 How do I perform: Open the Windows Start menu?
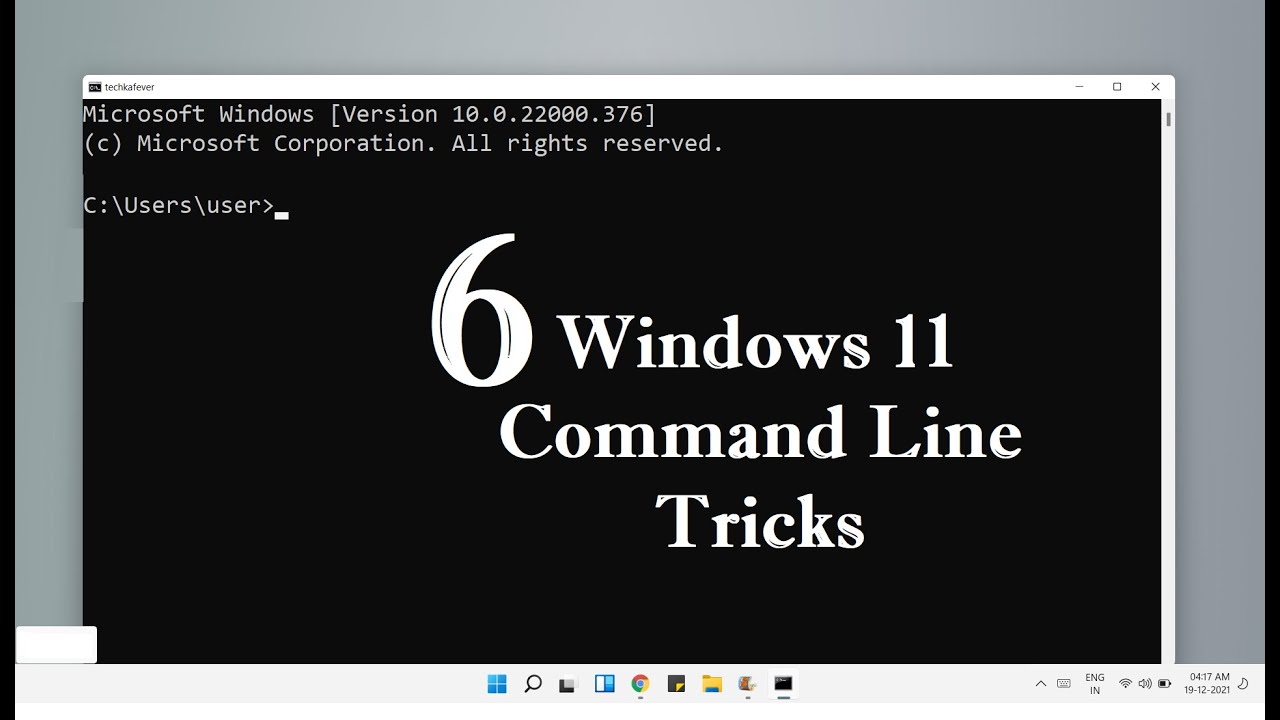tap(497, 684)
